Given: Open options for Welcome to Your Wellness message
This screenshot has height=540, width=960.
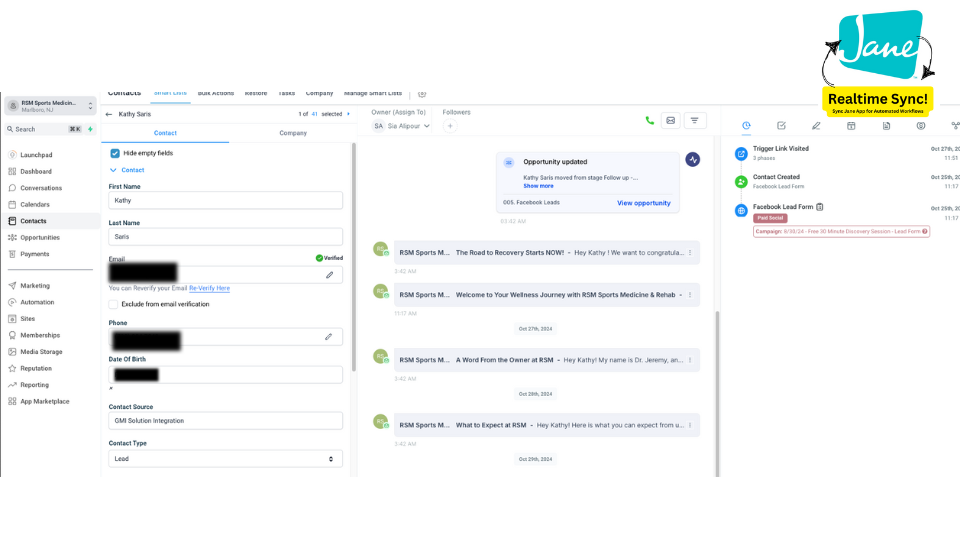Looking at the screenshot, I should click(690, 295).
